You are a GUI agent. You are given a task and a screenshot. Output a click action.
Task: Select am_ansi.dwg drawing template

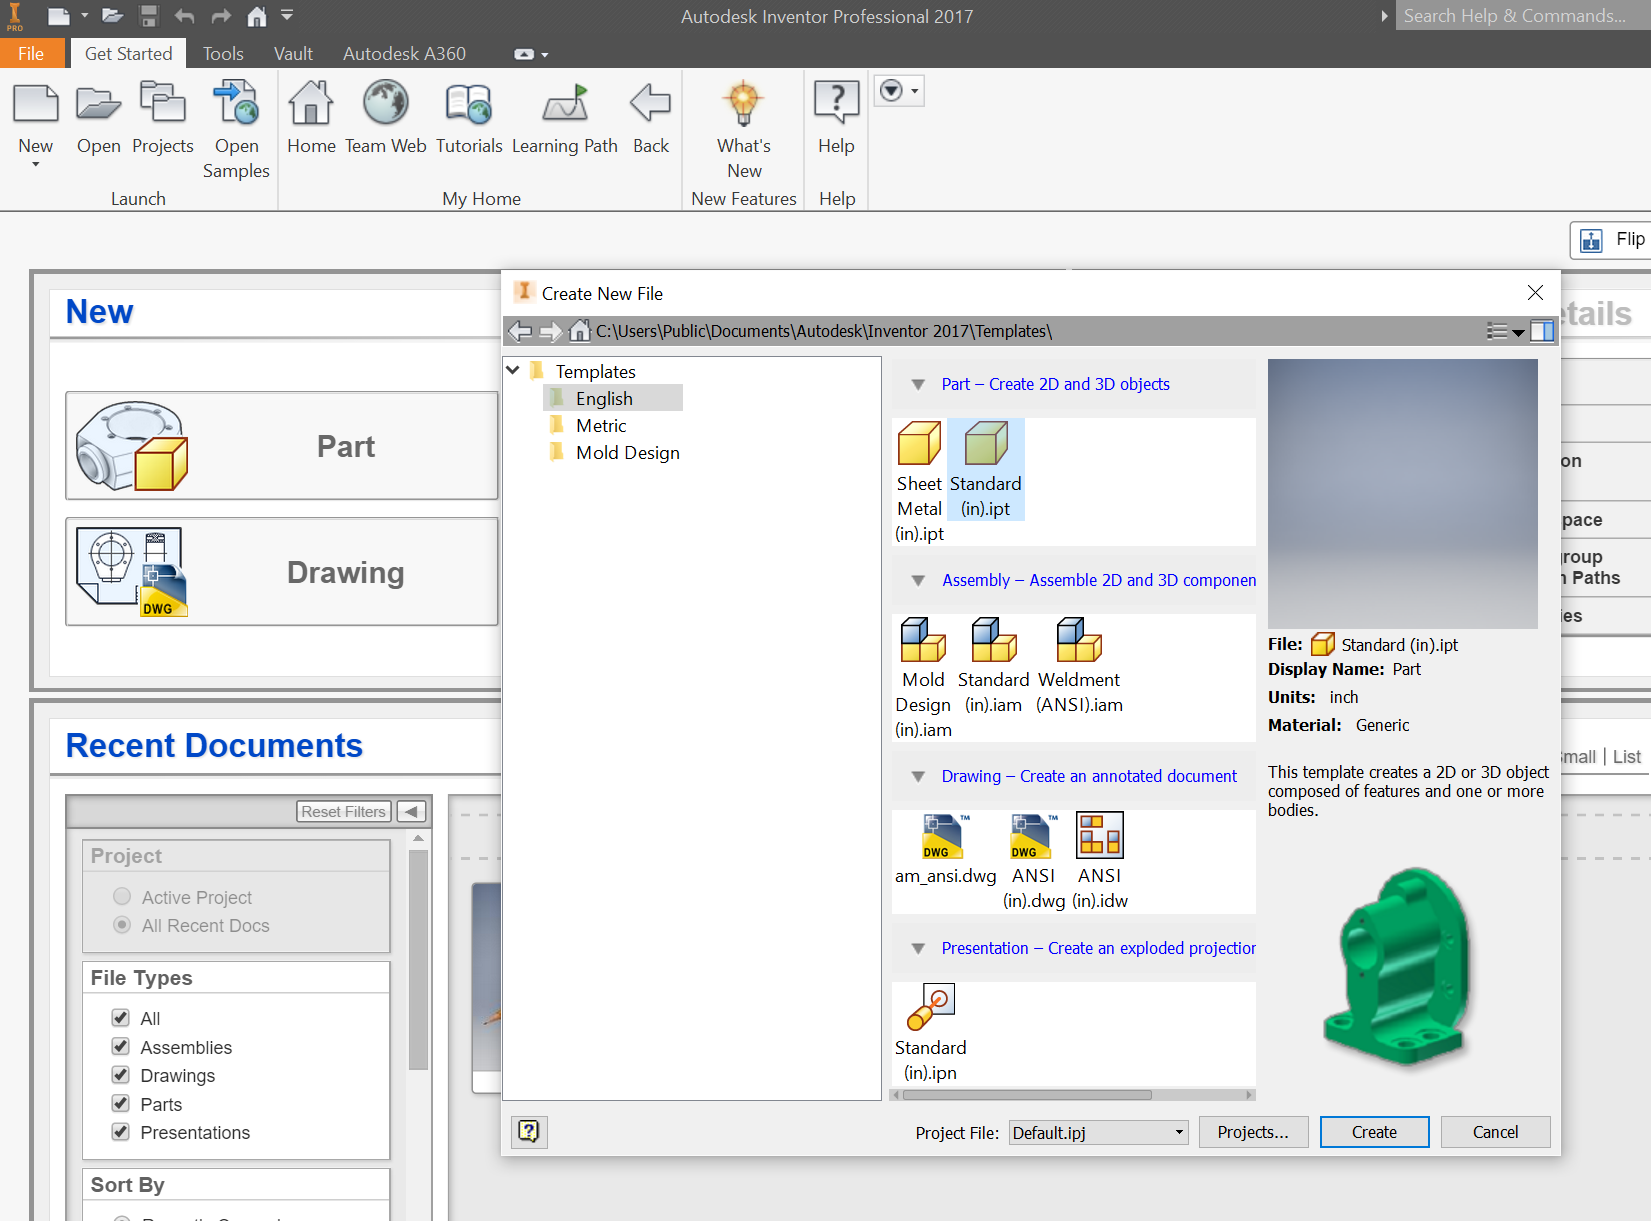945,849
